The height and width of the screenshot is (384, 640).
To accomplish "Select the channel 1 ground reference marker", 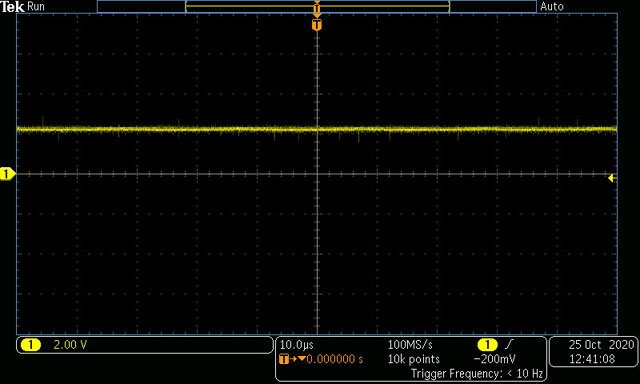I will 7,174.
